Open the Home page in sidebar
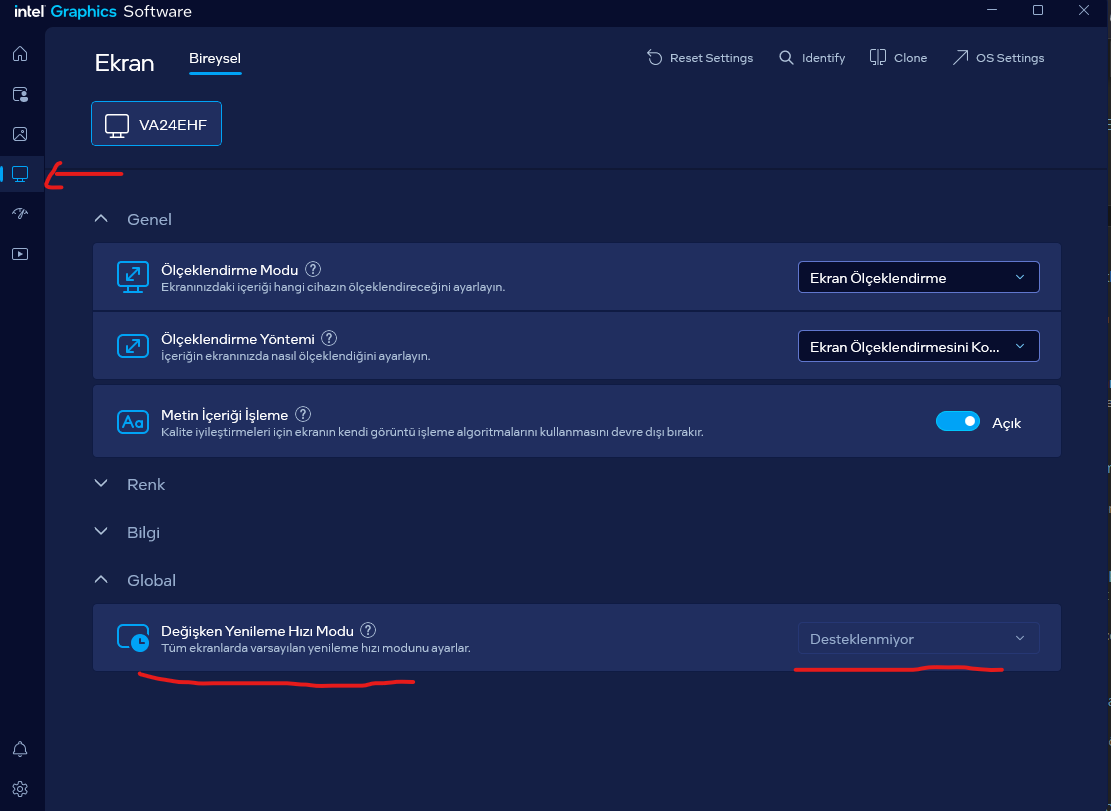1111x811 pixels. [x=20, y=54]
